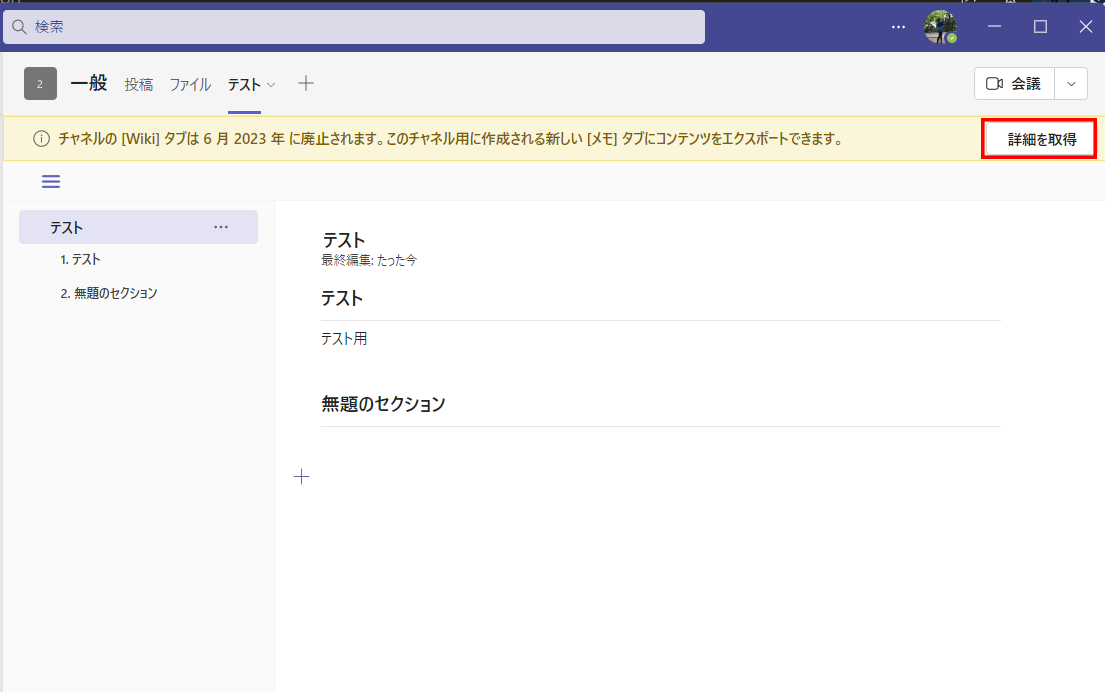Viewport: 1105px width, 692px height.
Task: Open the settings and more ellipsis in title bar
Action: pyautogui.click(x=898, y=27)
